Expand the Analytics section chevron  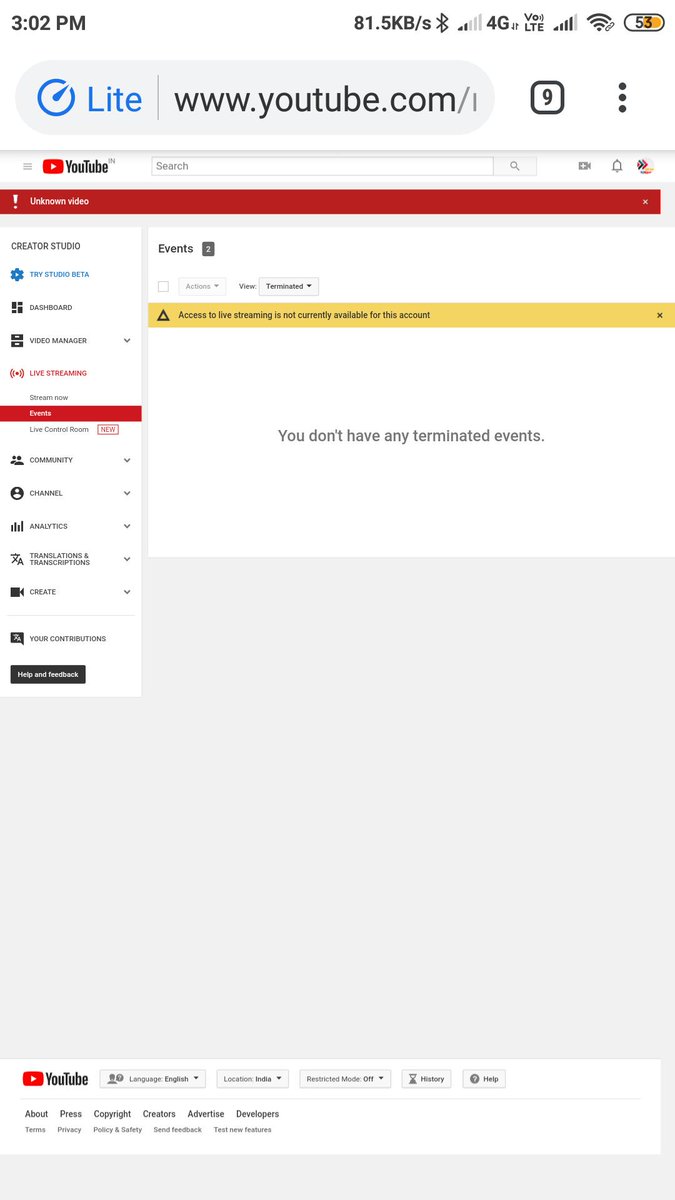point(127,526)
